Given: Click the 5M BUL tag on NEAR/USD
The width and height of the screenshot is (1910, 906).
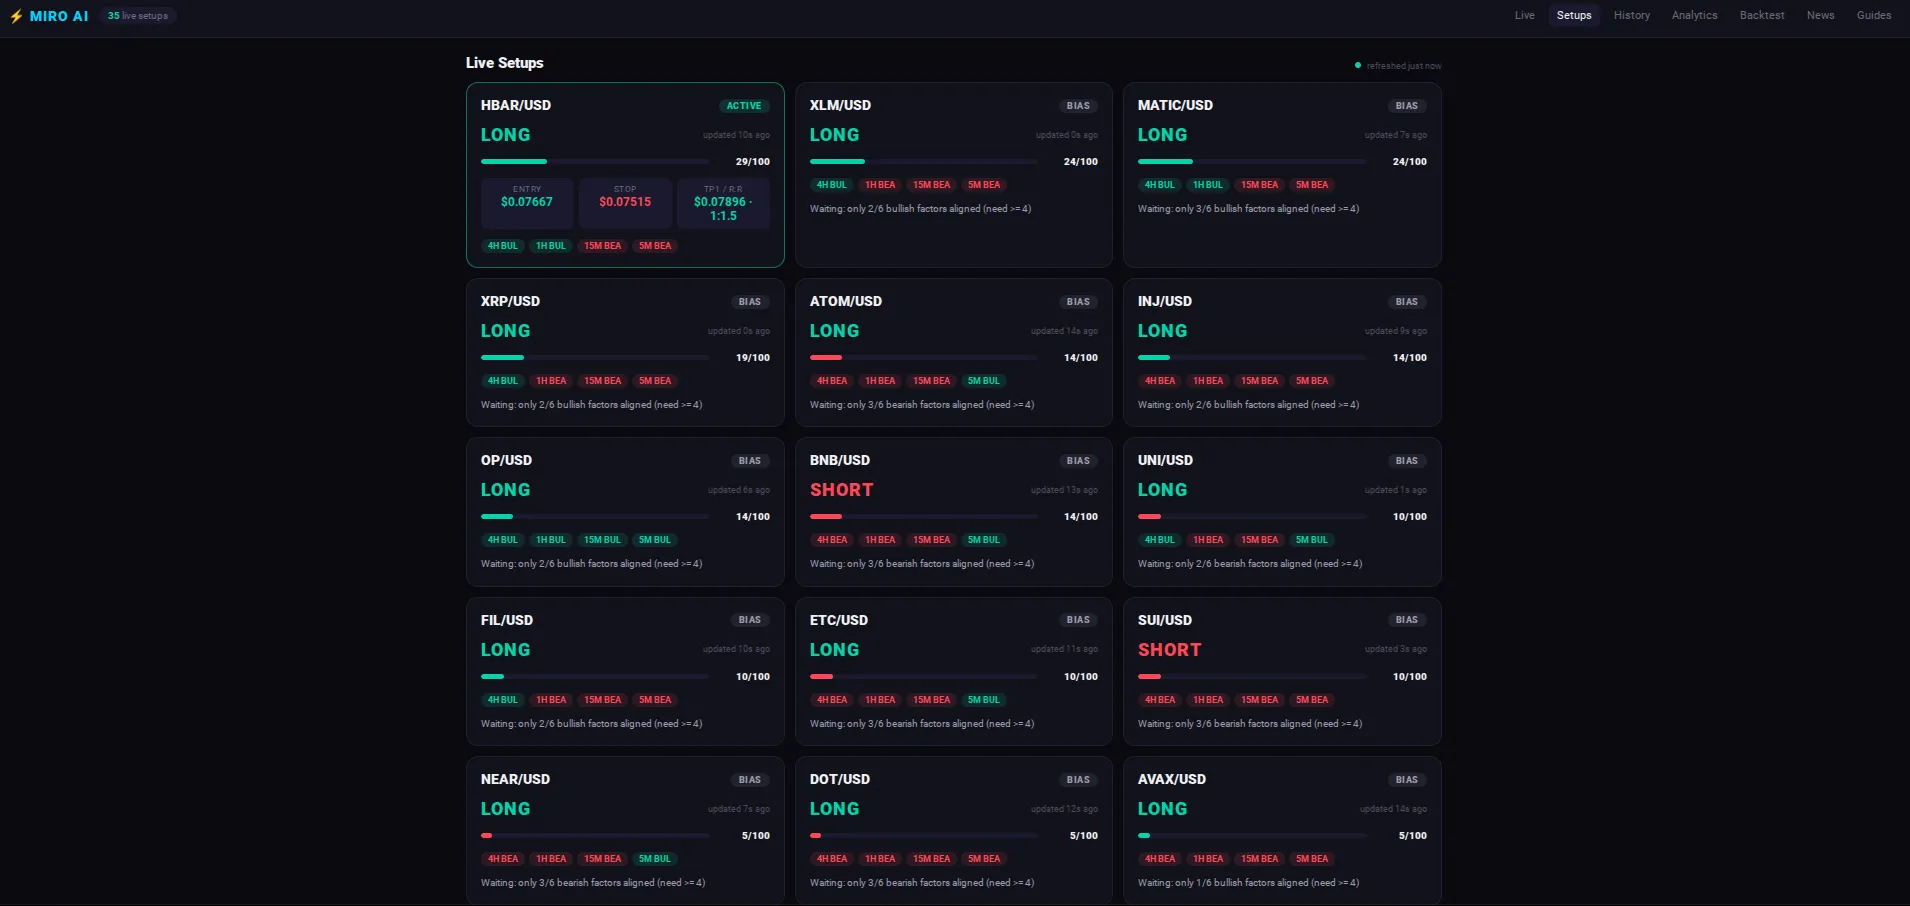Looking at the screenshot, I should click(655, 859).
